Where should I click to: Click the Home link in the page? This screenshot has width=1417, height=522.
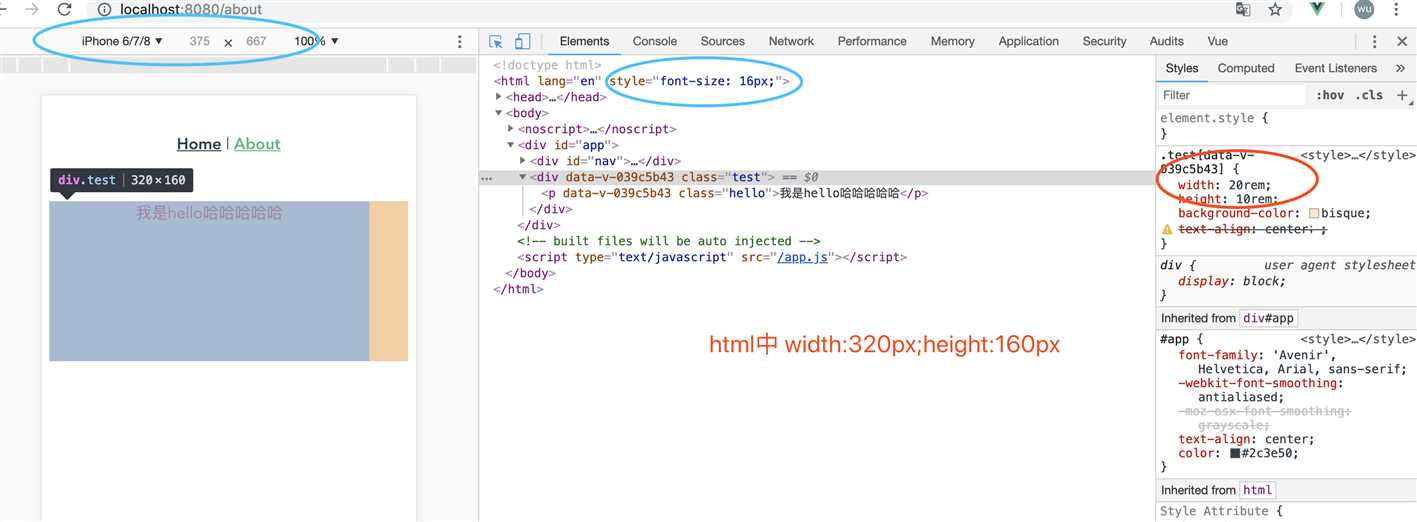pos(199,144)
